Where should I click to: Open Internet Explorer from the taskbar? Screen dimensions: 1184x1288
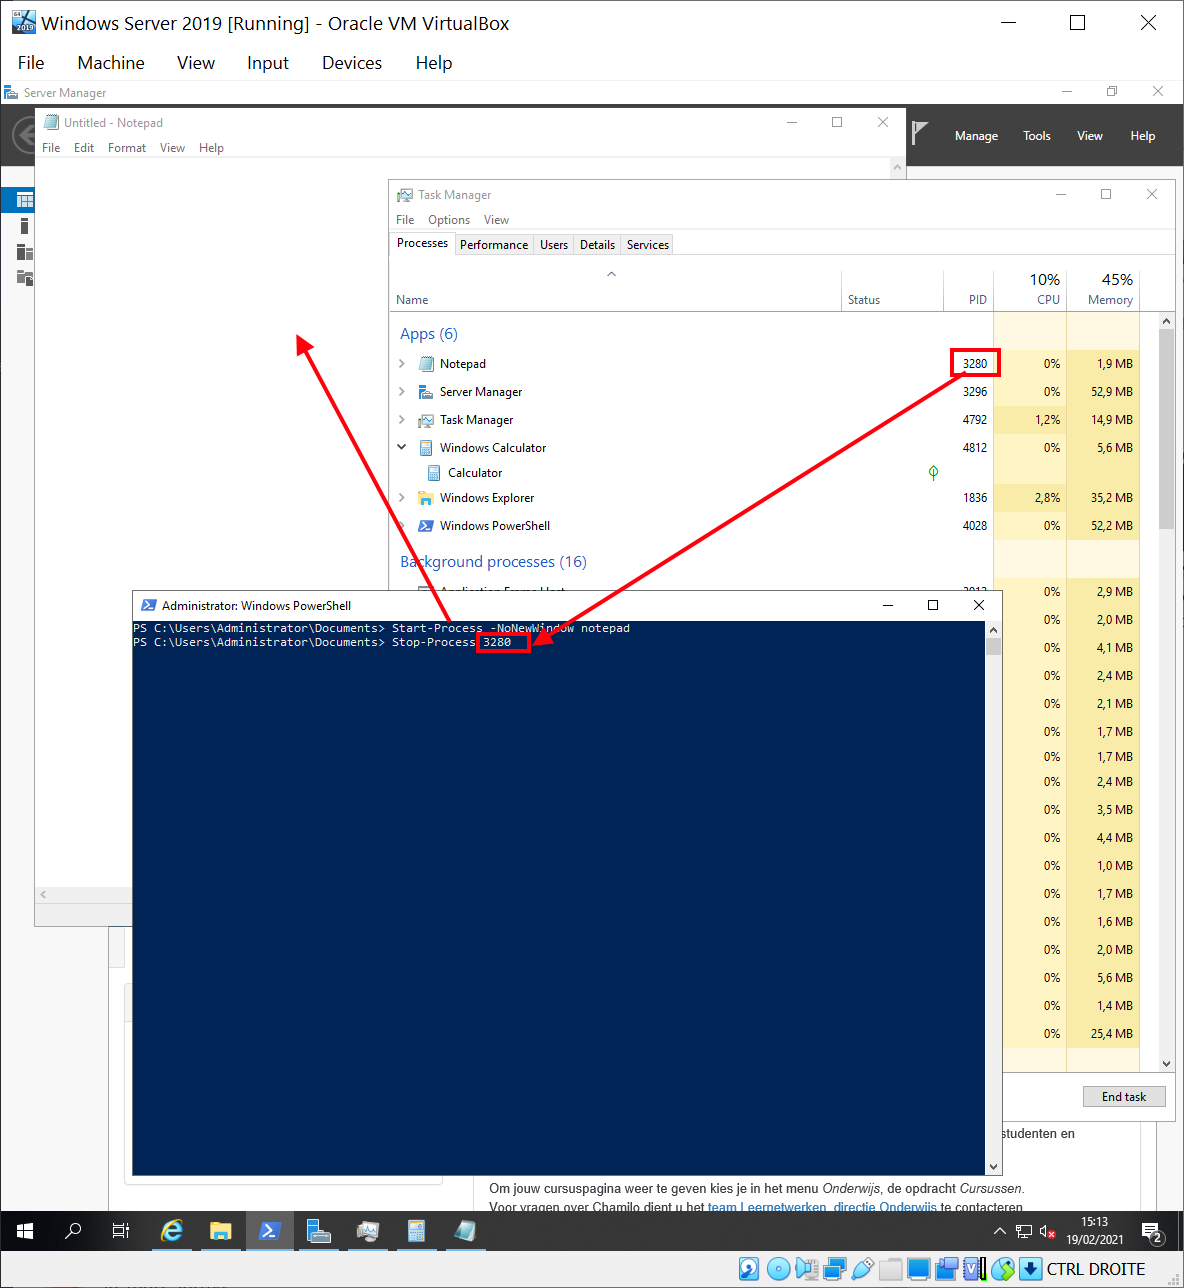172,1231
